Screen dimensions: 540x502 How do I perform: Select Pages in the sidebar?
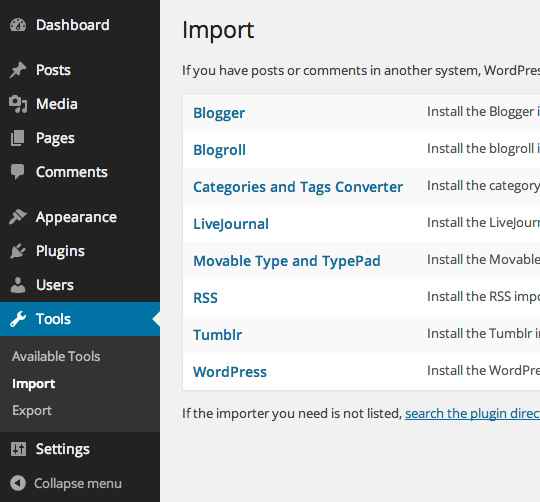click(x=55, y=139)
